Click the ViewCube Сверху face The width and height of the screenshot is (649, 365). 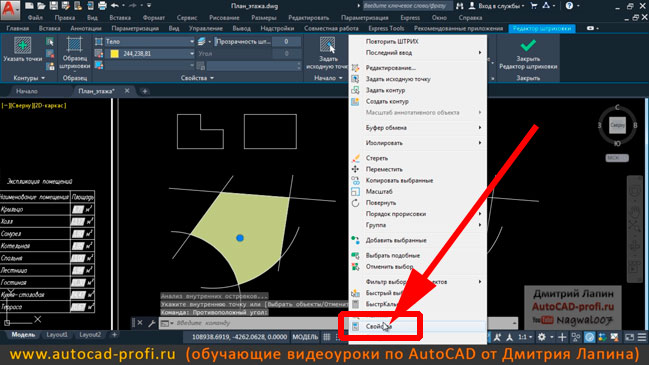pos(617,125)
